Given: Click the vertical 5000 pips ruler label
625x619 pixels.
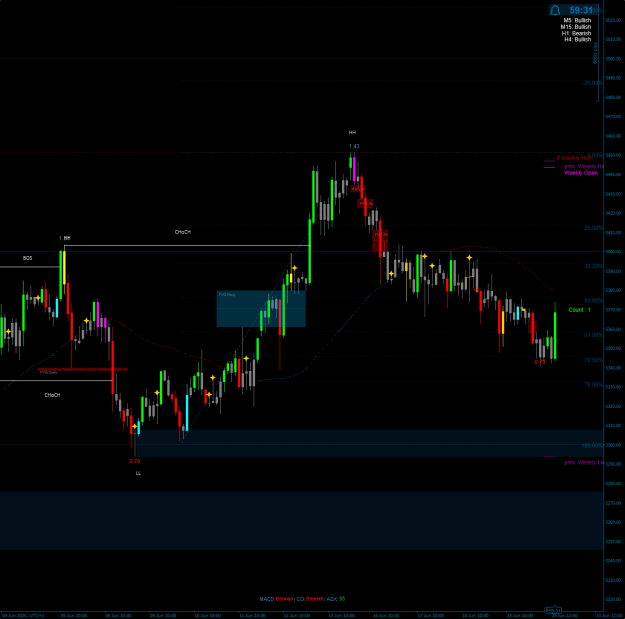Looking at the screenshot, I should 596,53.
